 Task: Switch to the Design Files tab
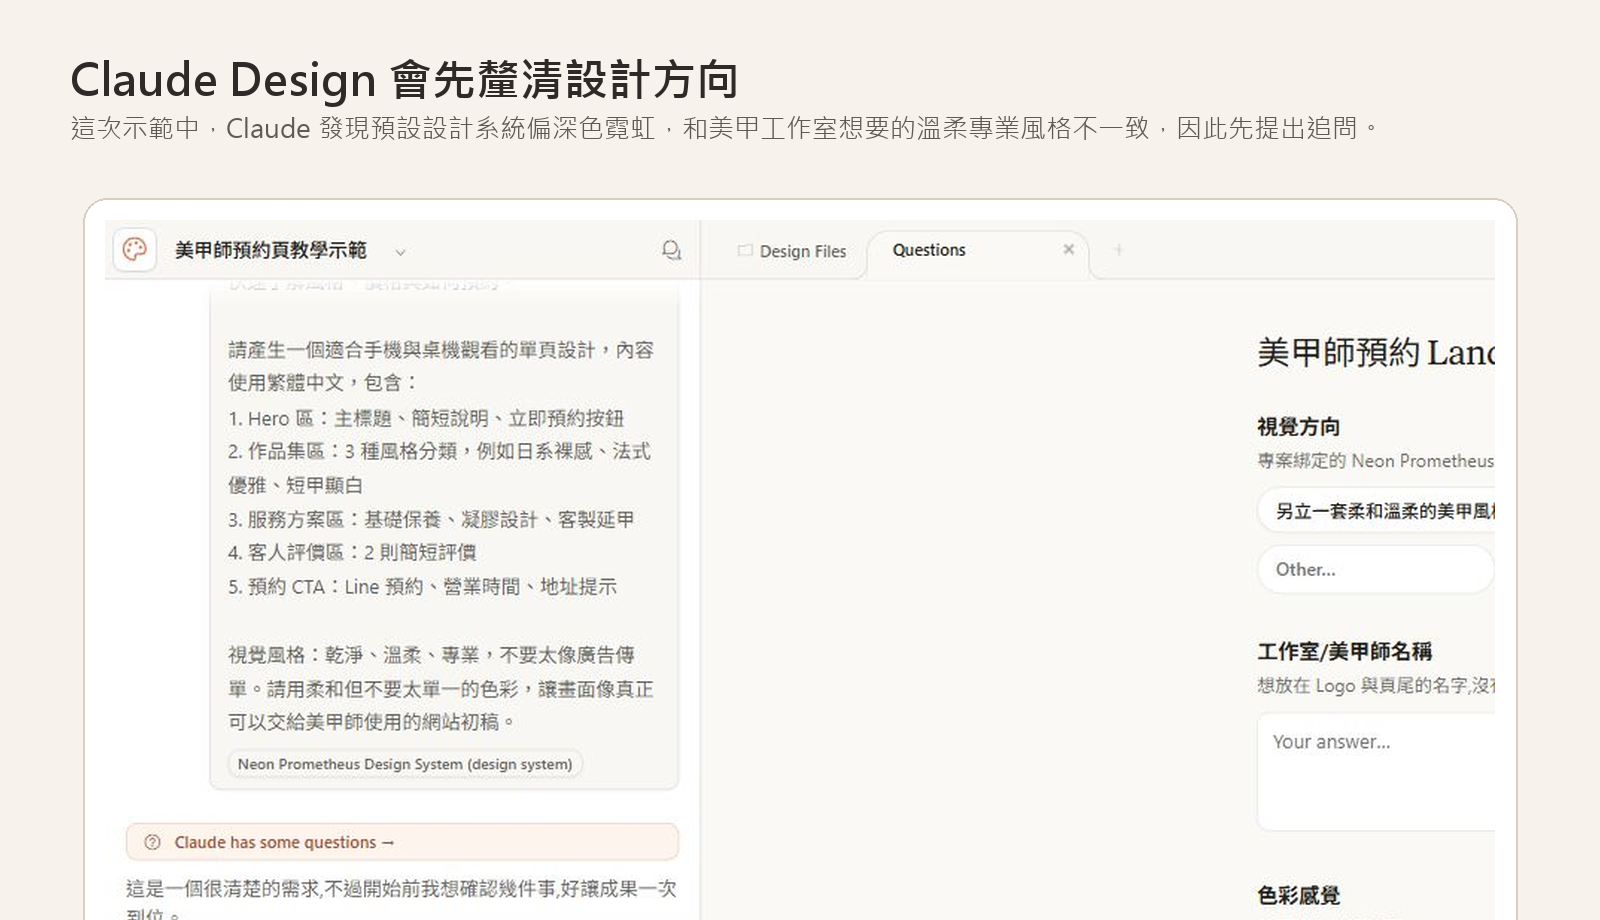[x=792, y=251]
